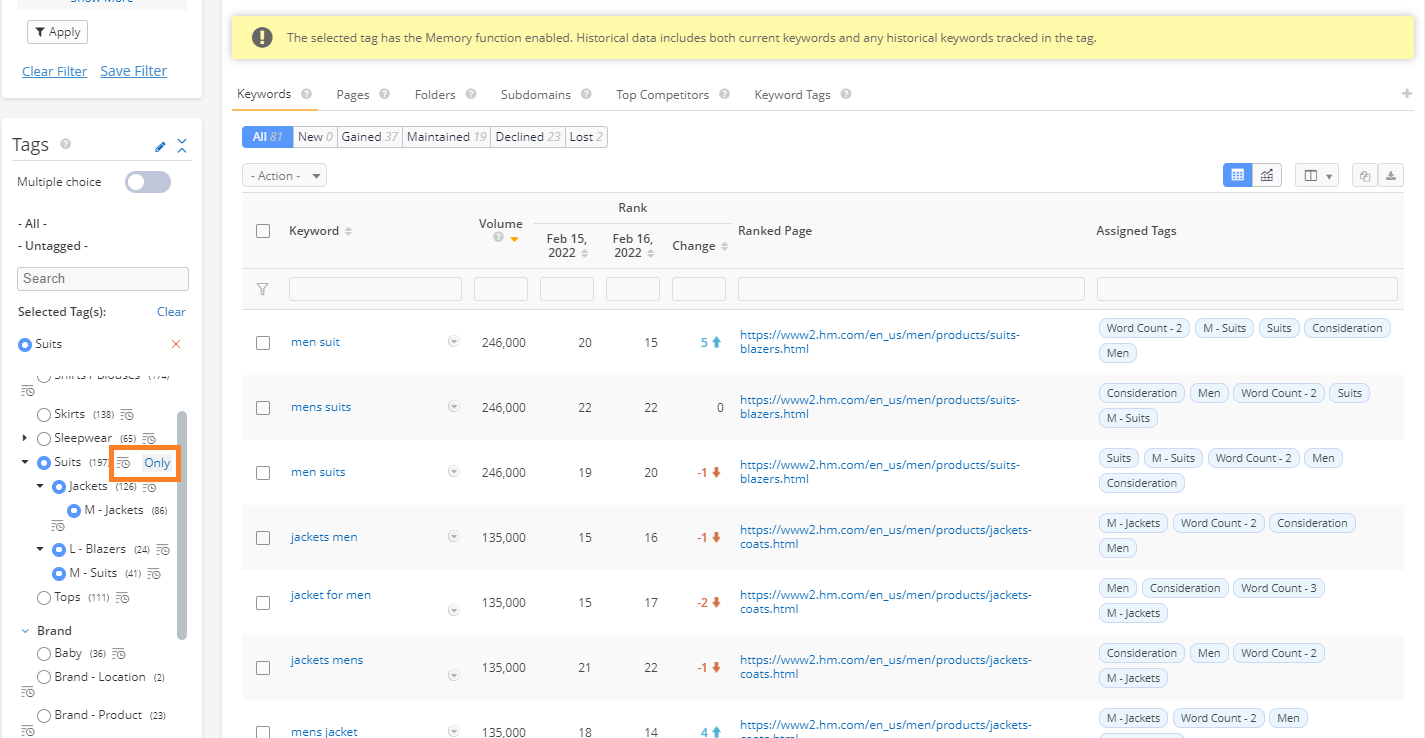Click the plus icon to add tab
The height and width of the screenshot is (738, 1425).
pyautogui.click(x=1407, y=94)
